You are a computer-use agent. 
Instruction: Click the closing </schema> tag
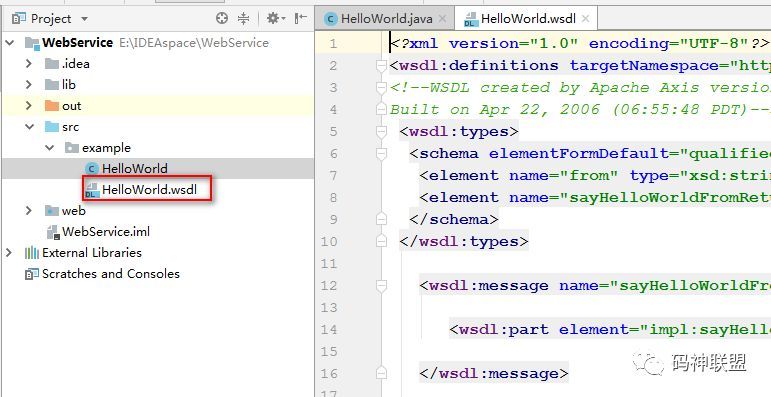coord(454,219)
